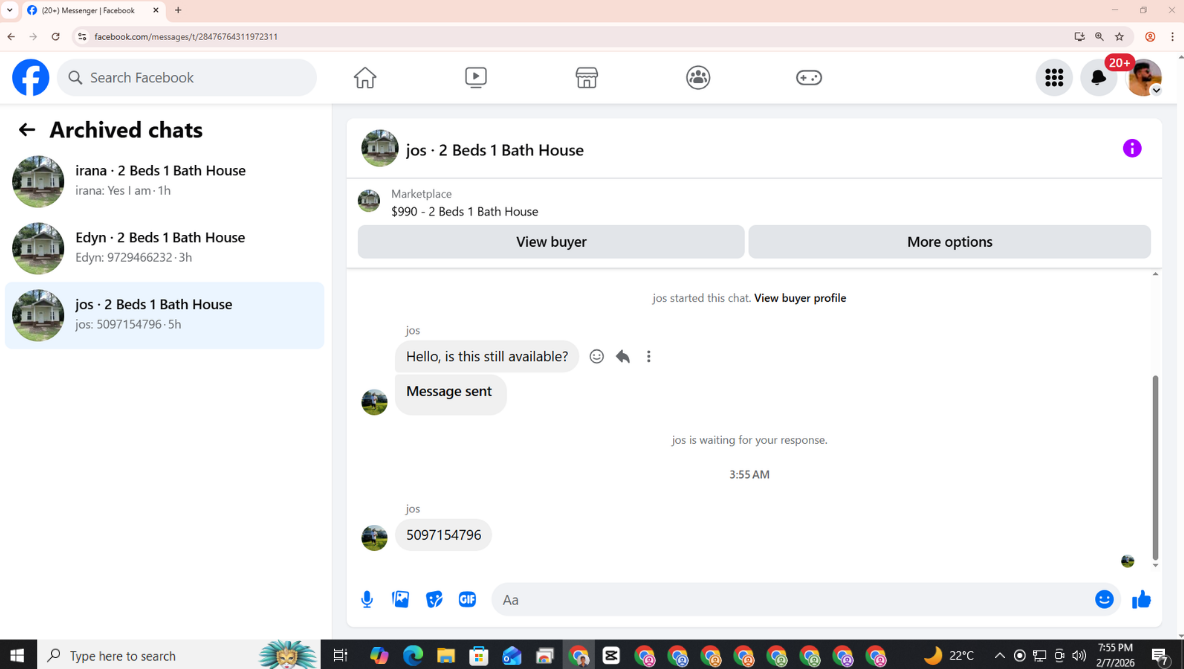Launch Microsoft Edge from the taskbar
Image resolution: width=1184 pixels, height=669 pixels.
412,655
